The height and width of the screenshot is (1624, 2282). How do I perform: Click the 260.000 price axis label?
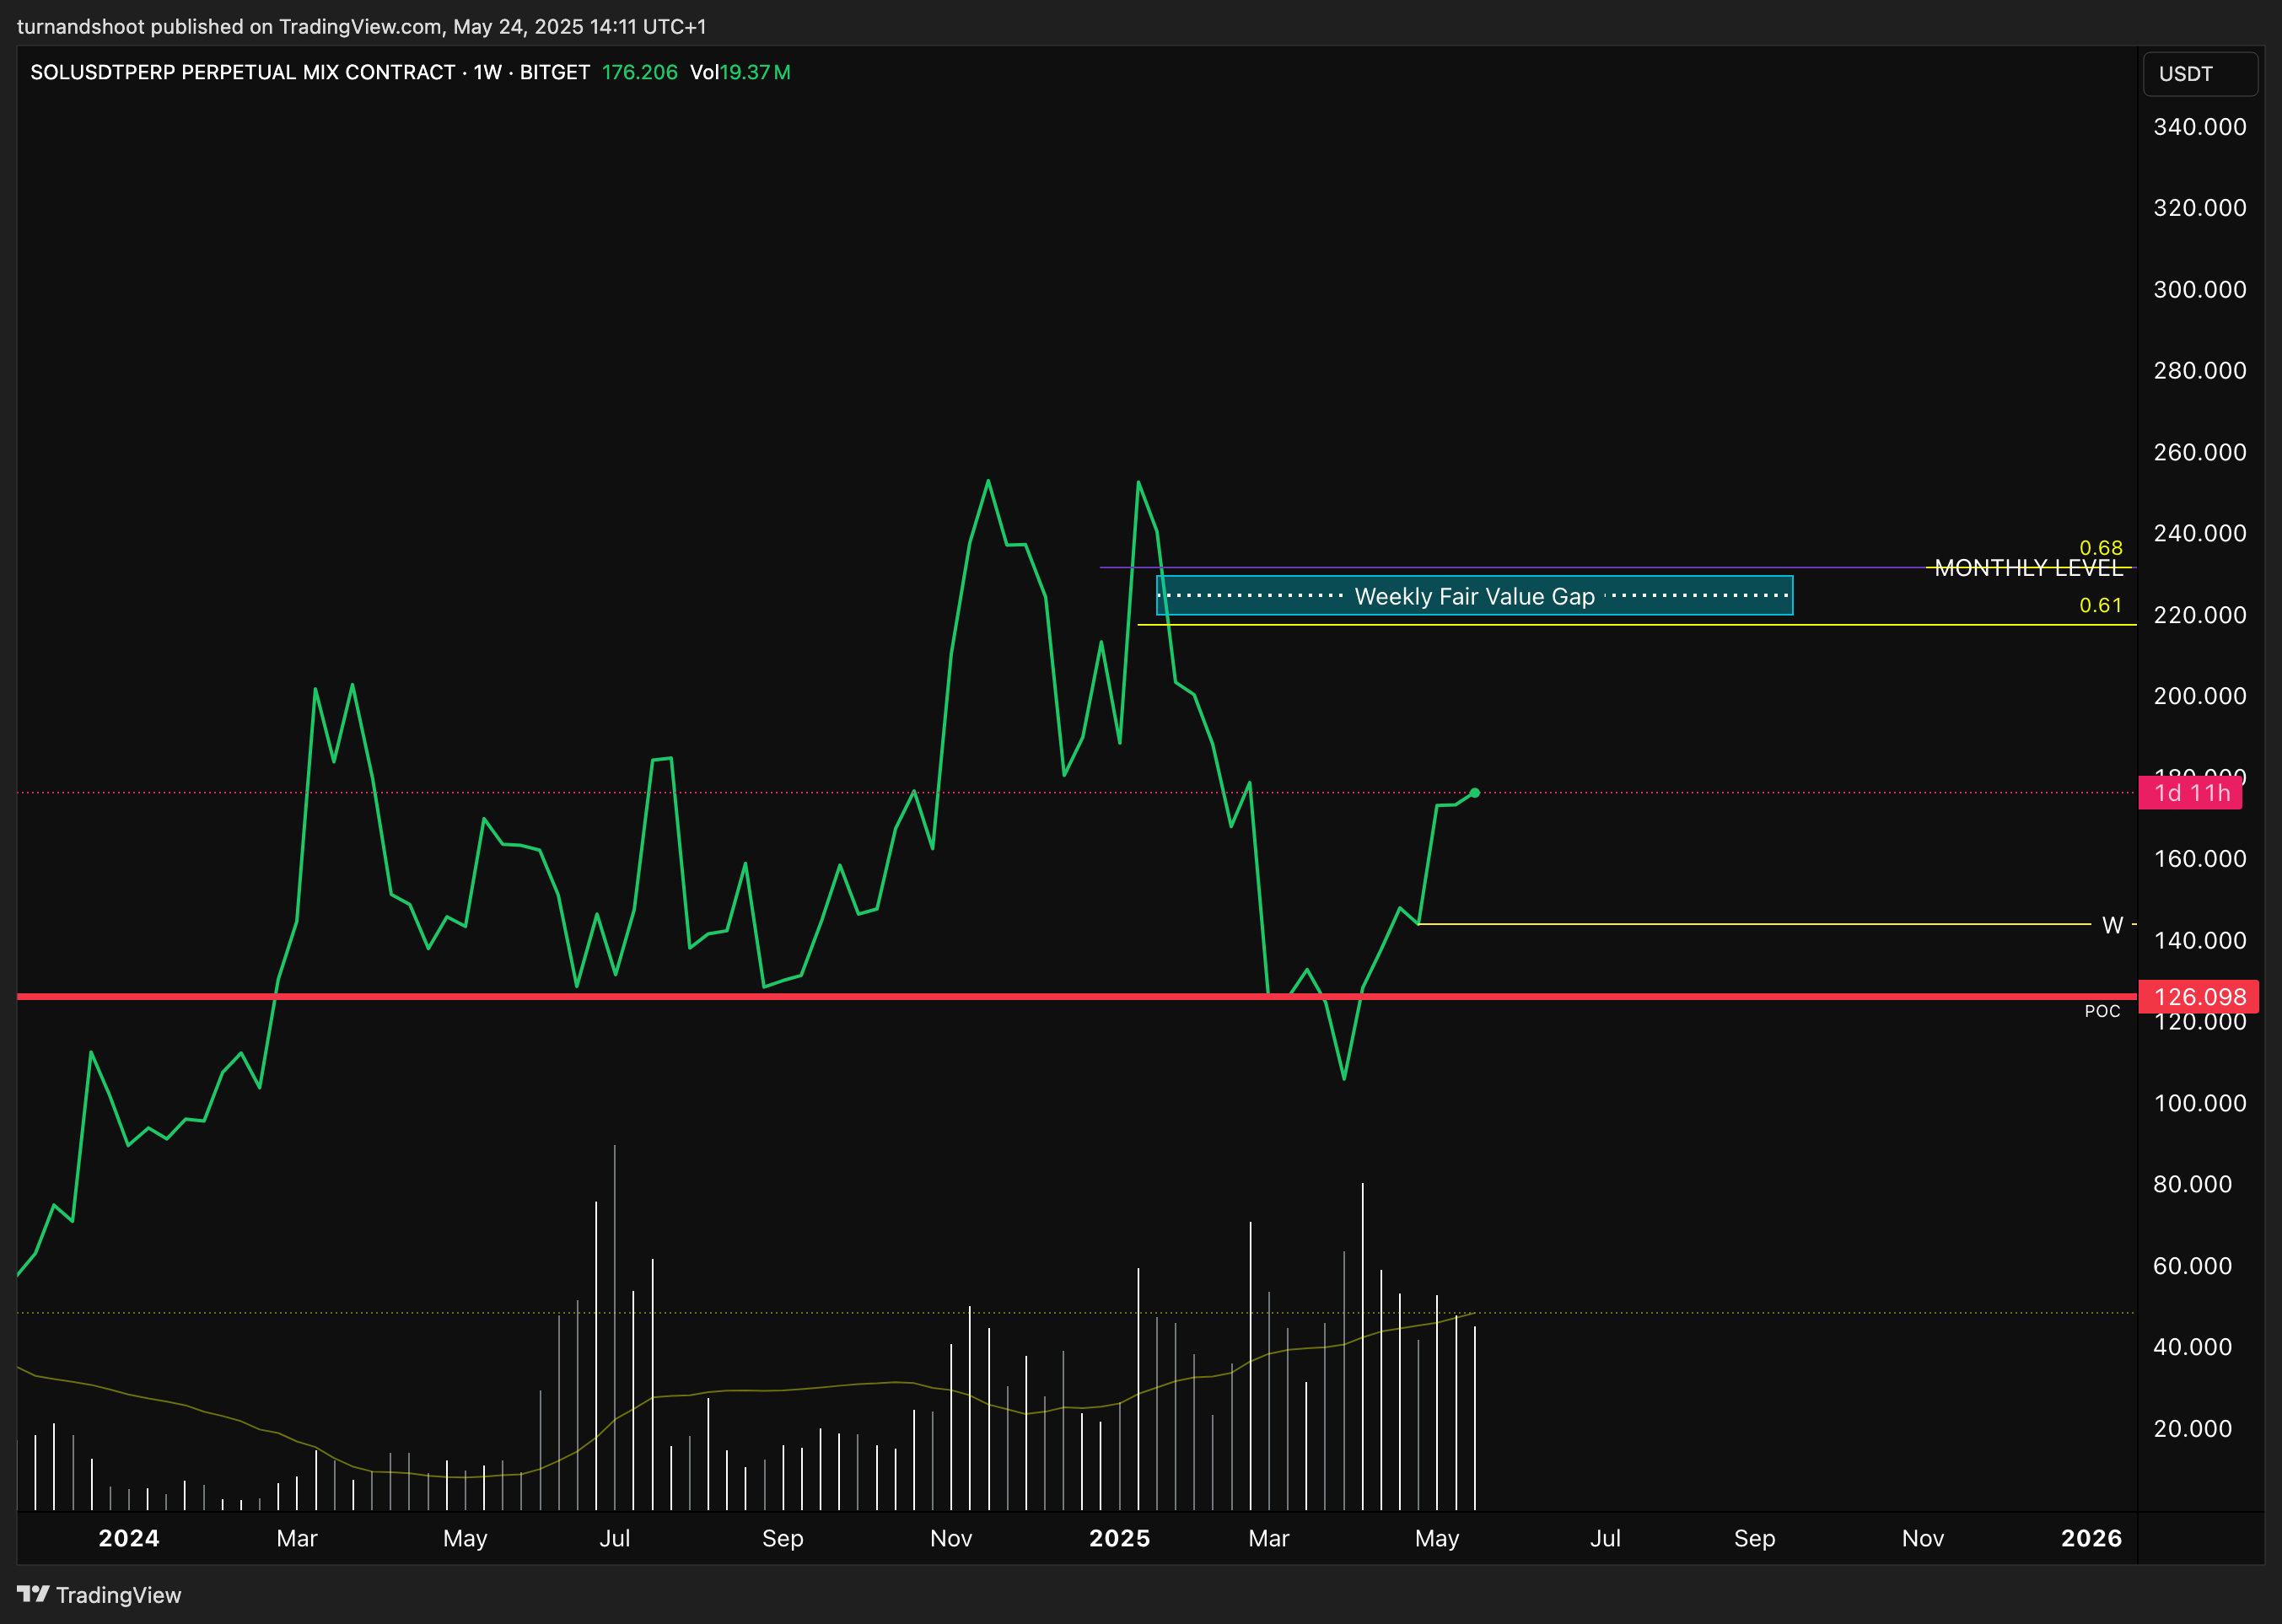coord(2200,452)
